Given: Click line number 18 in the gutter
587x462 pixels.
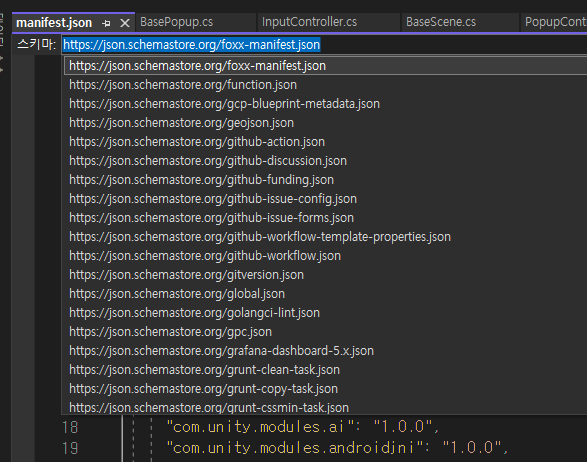Looking at the screenshot, I should pyautogui.click(x=70, y=427).
